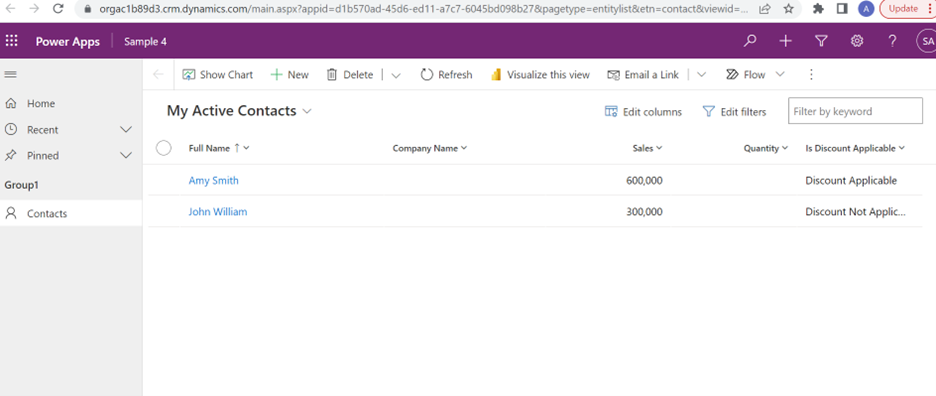This screenshot has width=936, height=396.
Task: Click the browser Update button
Action: tap(904, 8)
